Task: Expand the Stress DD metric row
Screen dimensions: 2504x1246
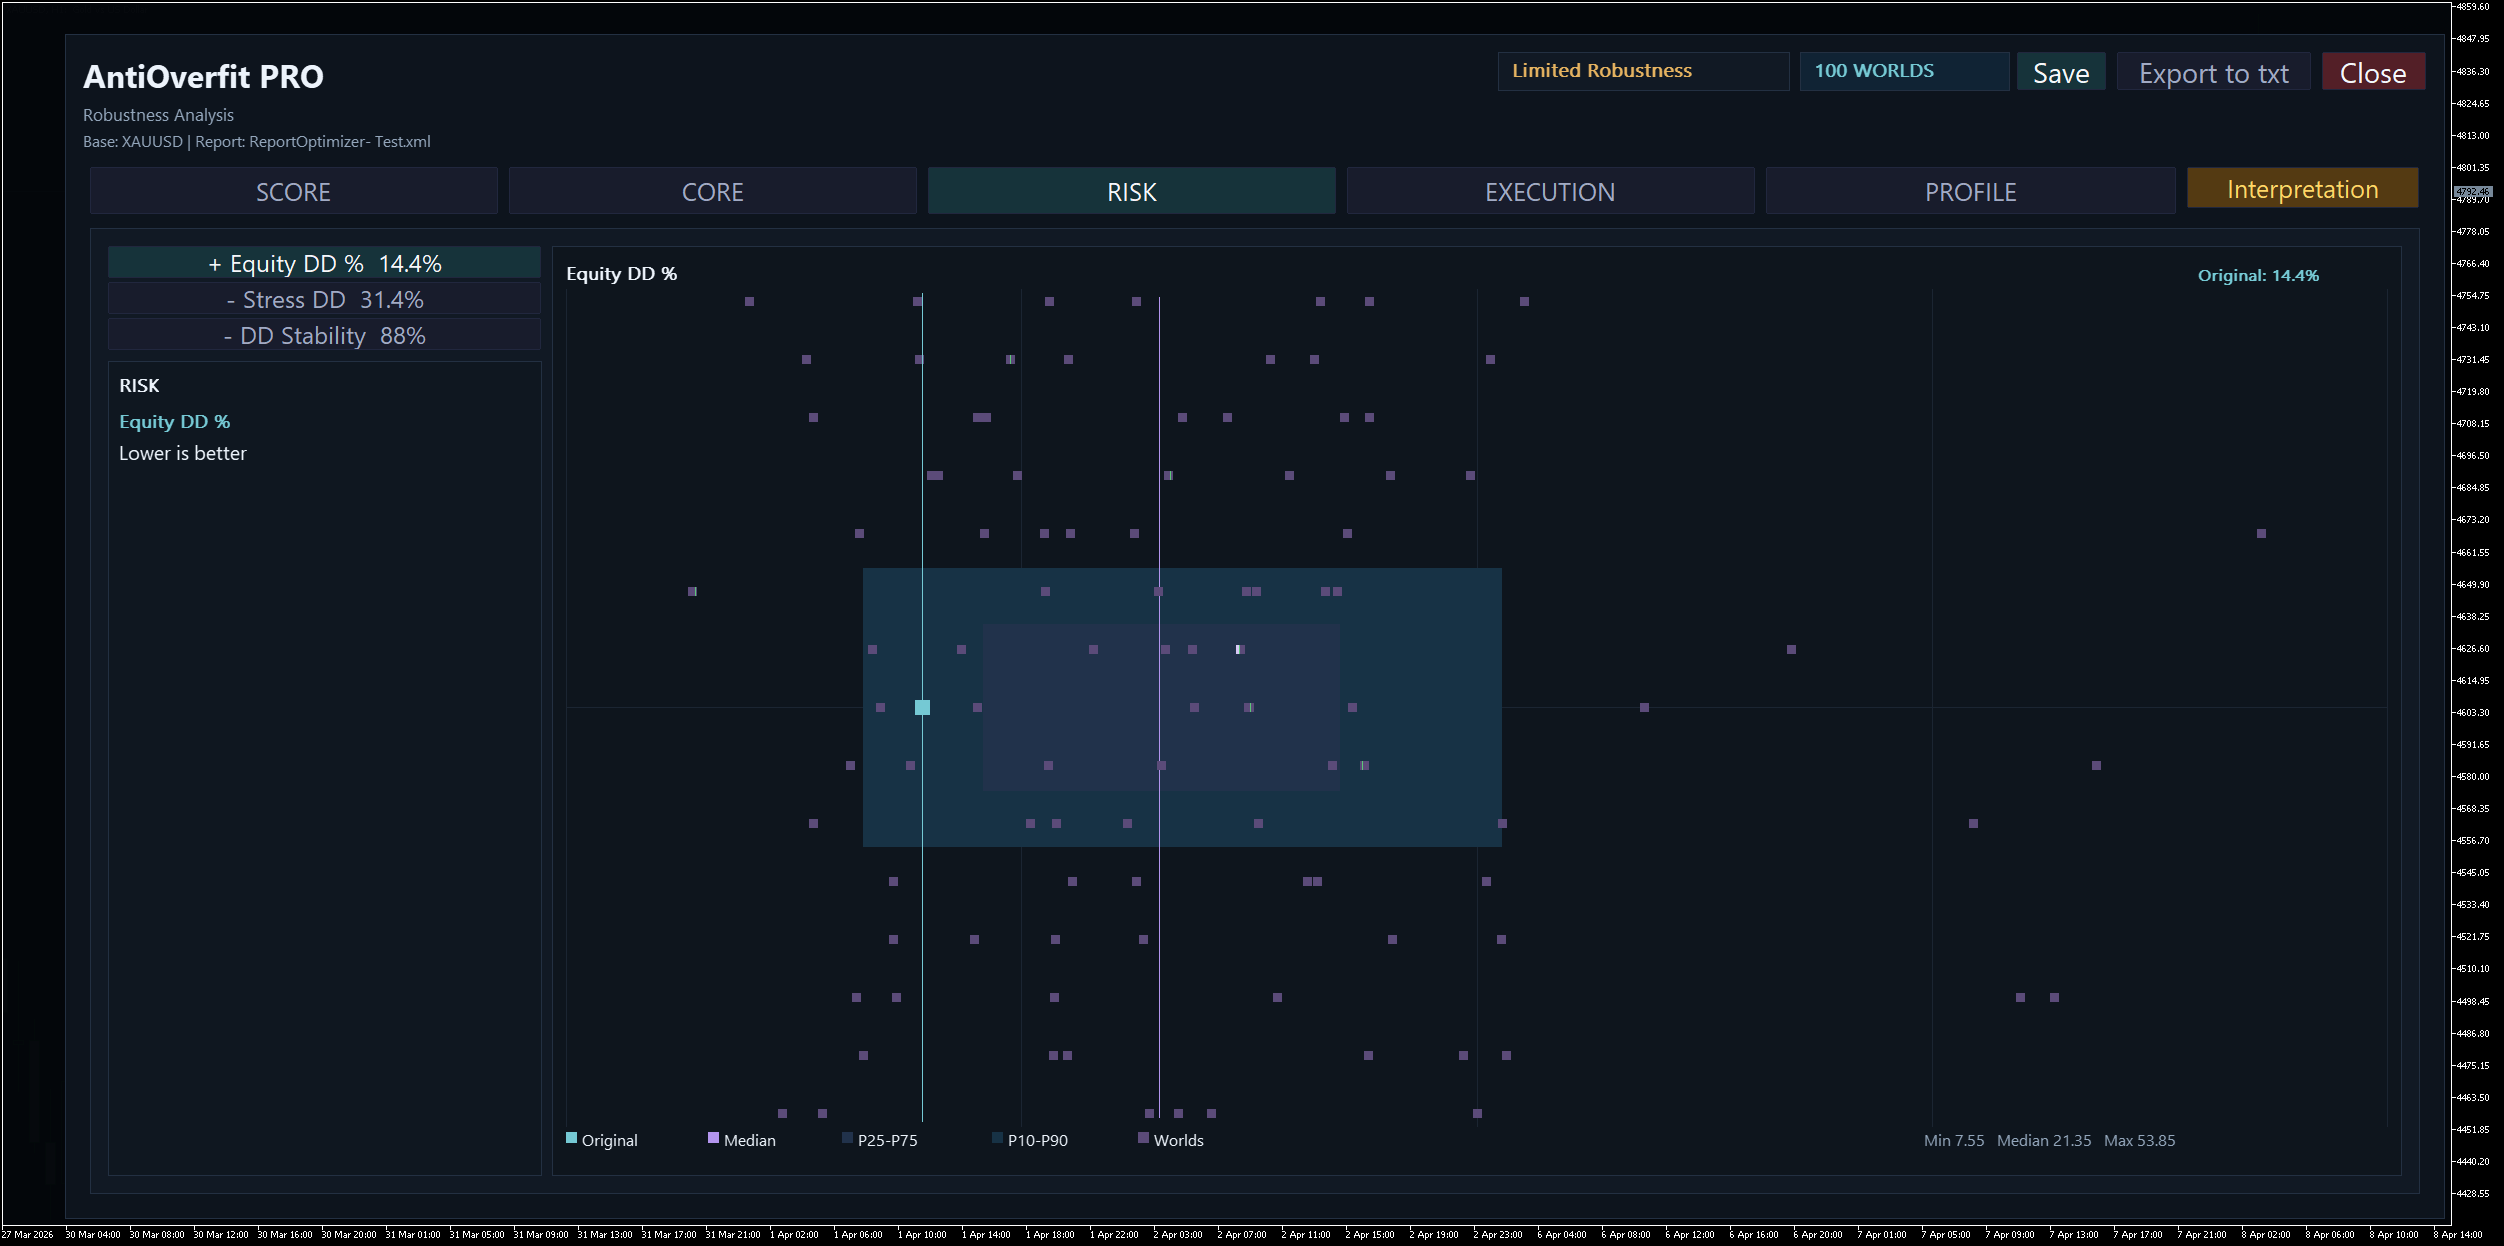Action: tap(324, 300)
